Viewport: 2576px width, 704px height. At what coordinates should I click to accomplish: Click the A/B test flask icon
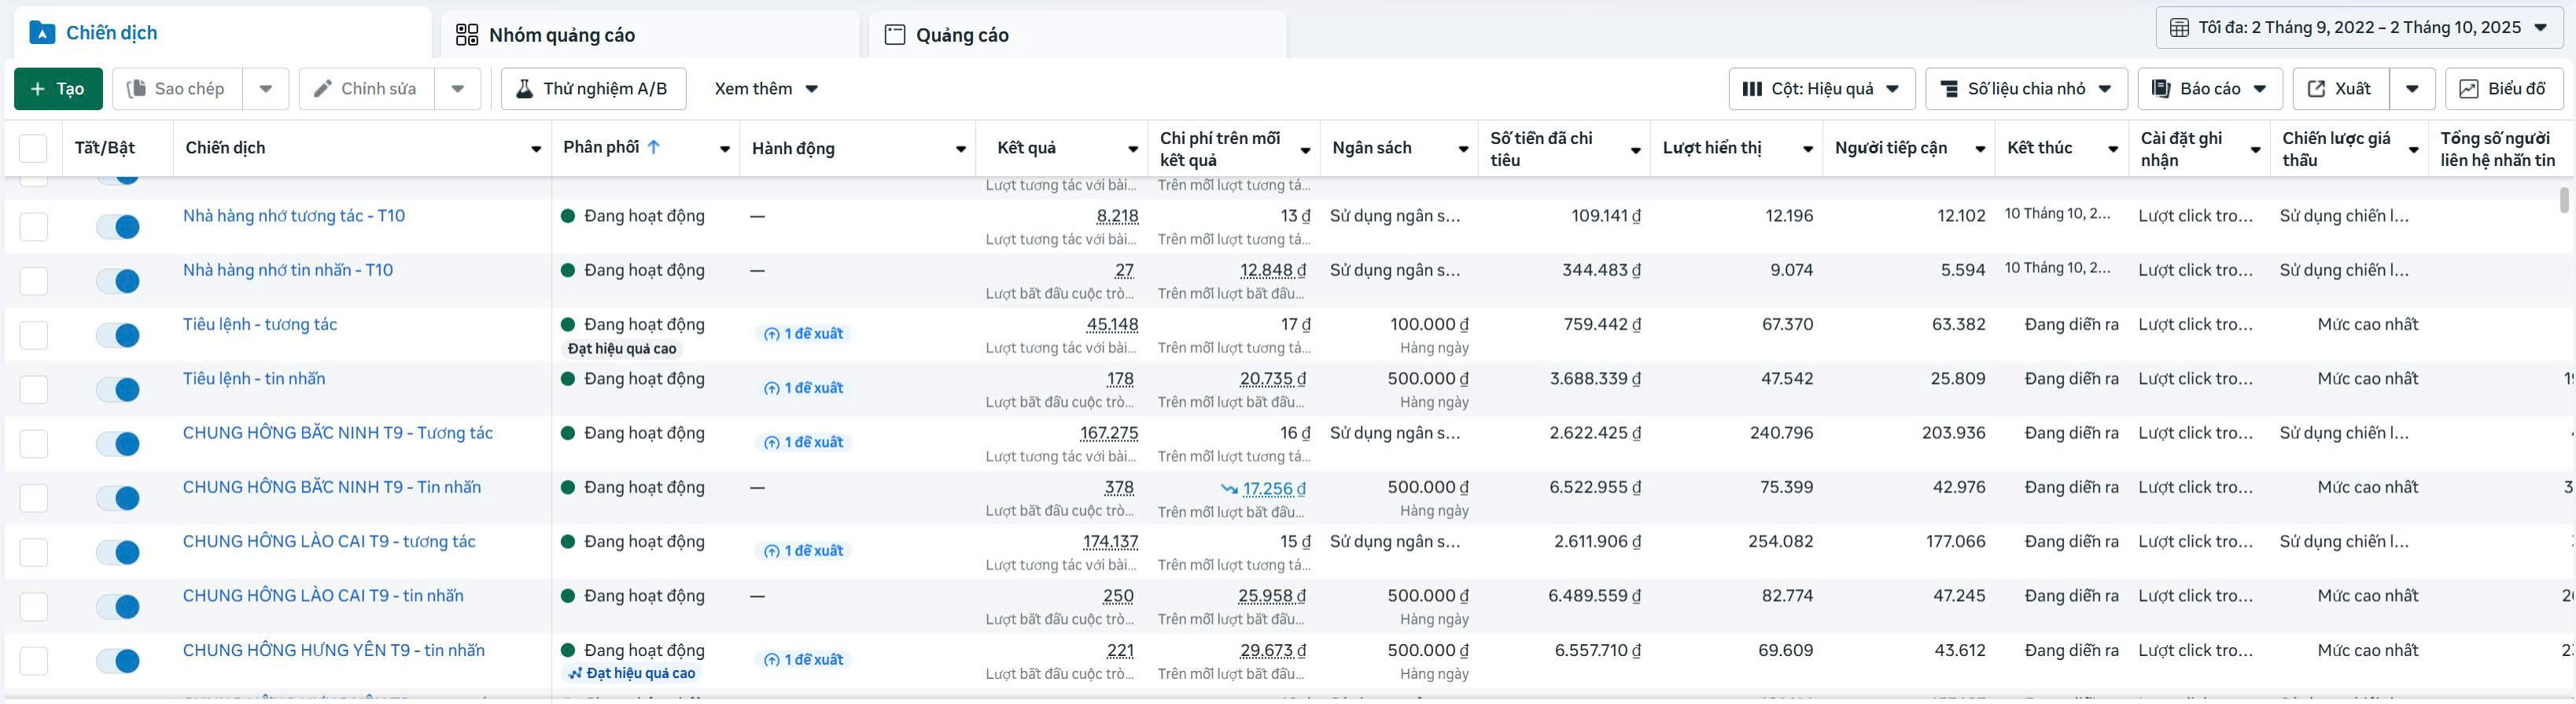point(524,89)
